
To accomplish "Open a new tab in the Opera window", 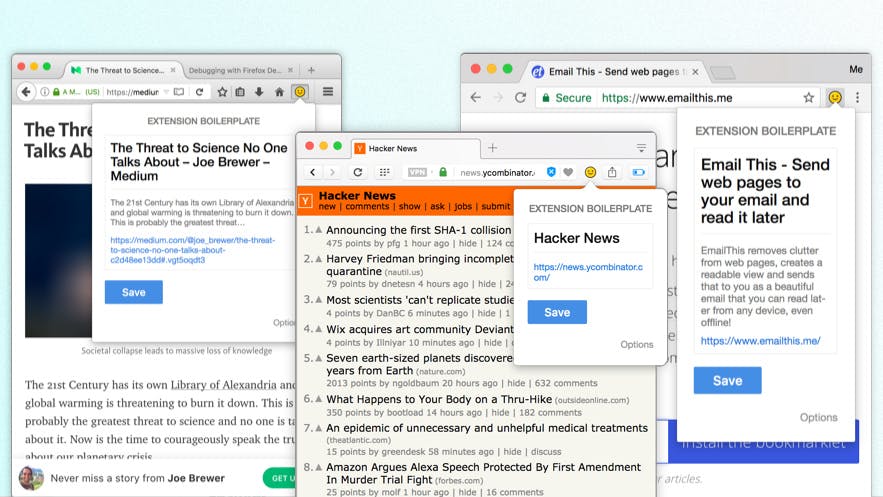I will coord(493,148).
